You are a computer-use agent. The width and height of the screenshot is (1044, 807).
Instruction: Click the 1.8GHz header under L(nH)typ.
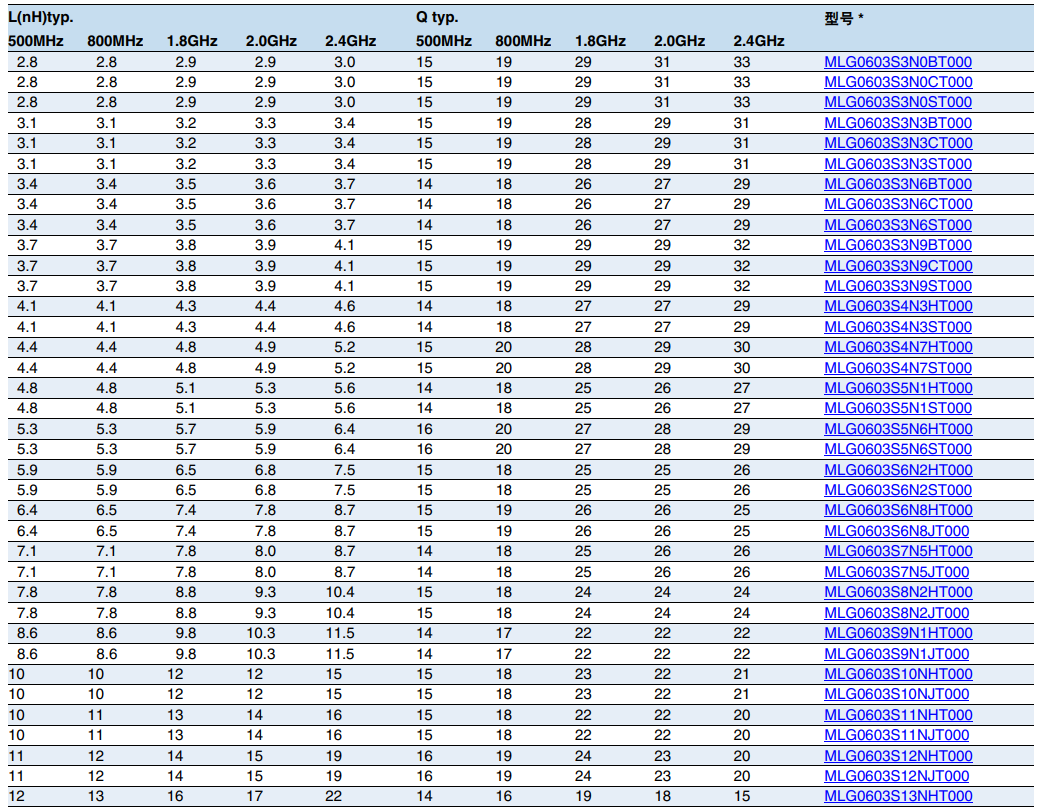(192, 41)
